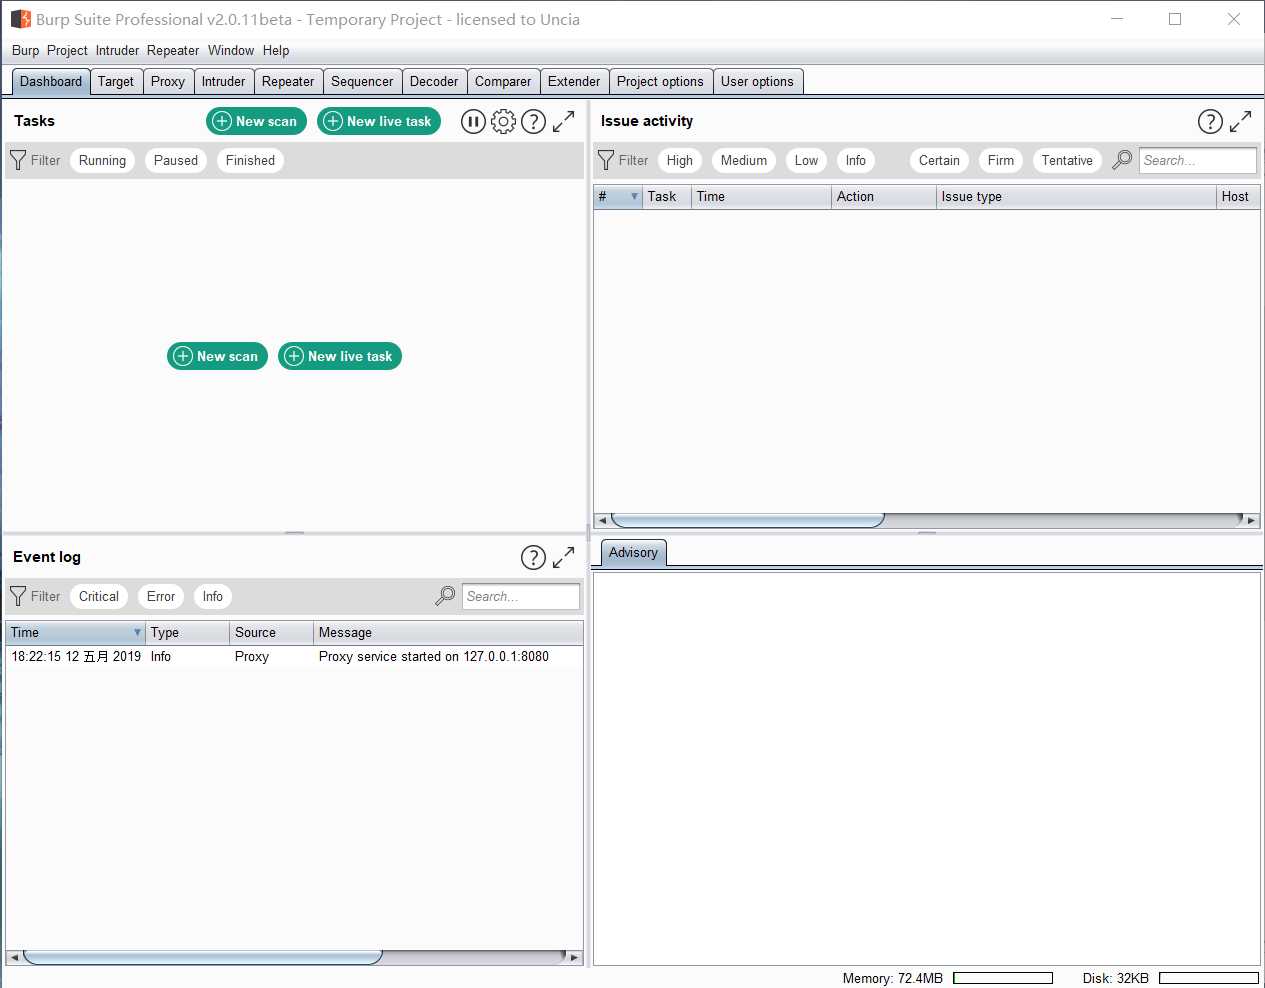Toggle Certain confidence filter
This screenshot has height=988, width=1265.
point(939,160)
